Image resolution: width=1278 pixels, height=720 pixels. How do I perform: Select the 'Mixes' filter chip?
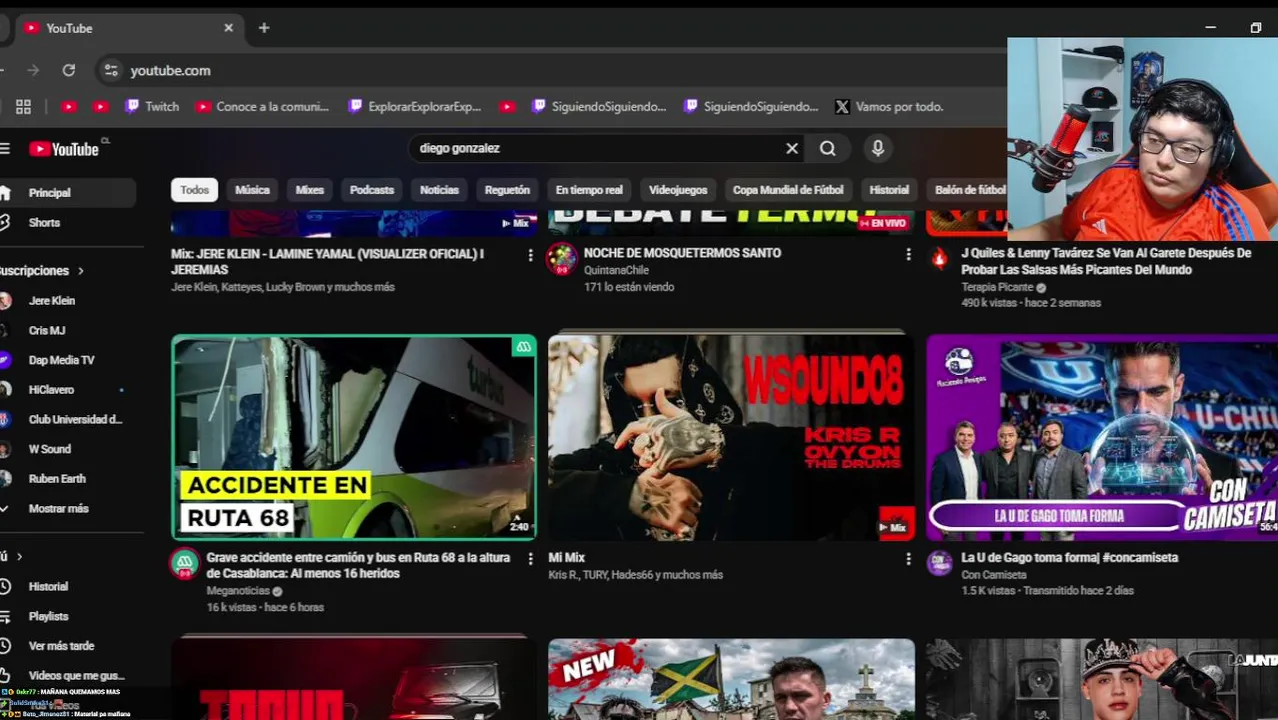[310, 190]
